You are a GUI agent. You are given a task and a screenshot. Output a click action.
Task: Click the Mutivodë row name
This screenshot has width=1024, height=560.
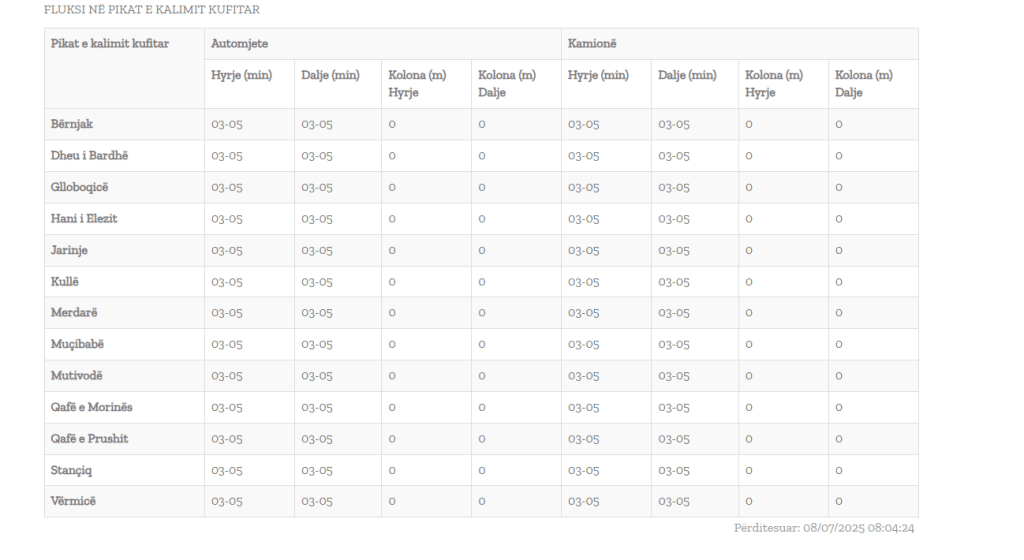click(x=76, y=376)
